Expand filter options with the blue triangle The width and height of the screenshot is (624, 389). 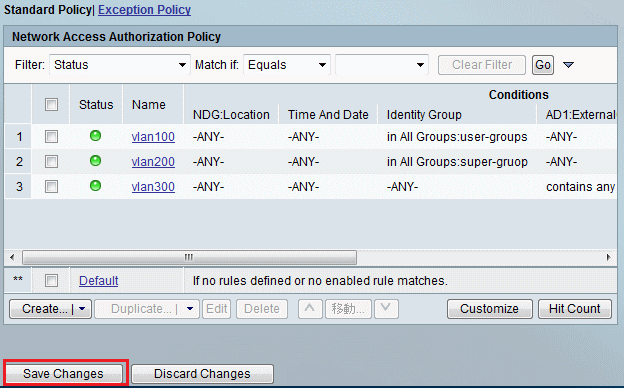[x=568, y=65]
